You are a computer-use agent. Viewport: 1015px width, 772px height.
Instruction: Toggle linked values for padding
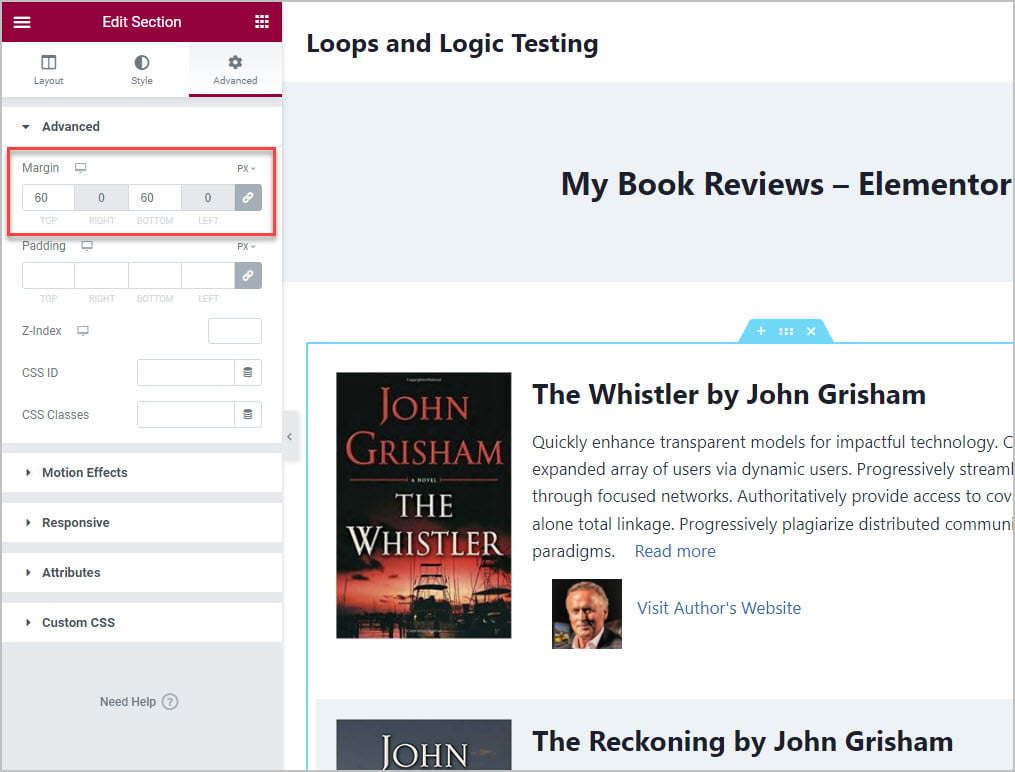click(x=248, y=276)
